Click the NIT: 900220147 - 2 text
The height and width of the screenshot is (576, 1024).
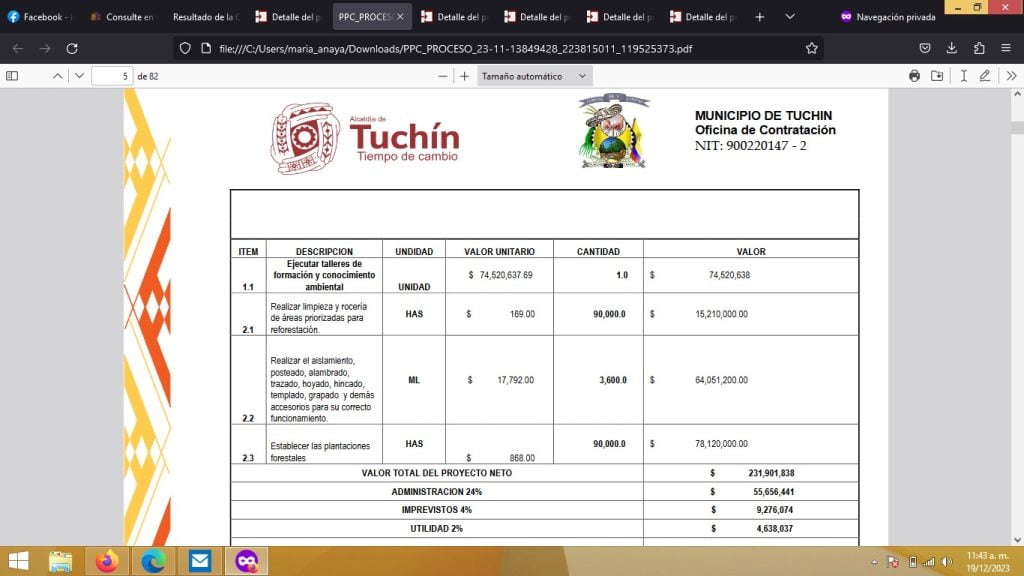click(750, 146)
